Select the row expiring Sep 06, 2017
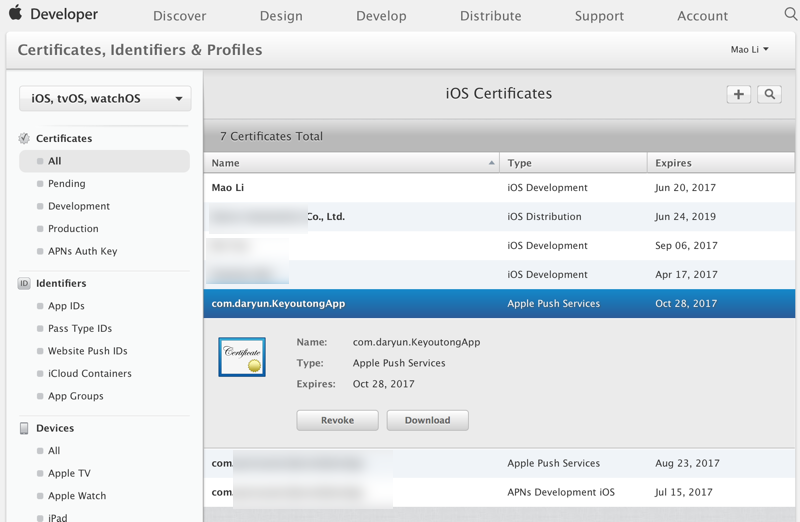The width and height of the screenshot is (800, 522). click(499, 246)
